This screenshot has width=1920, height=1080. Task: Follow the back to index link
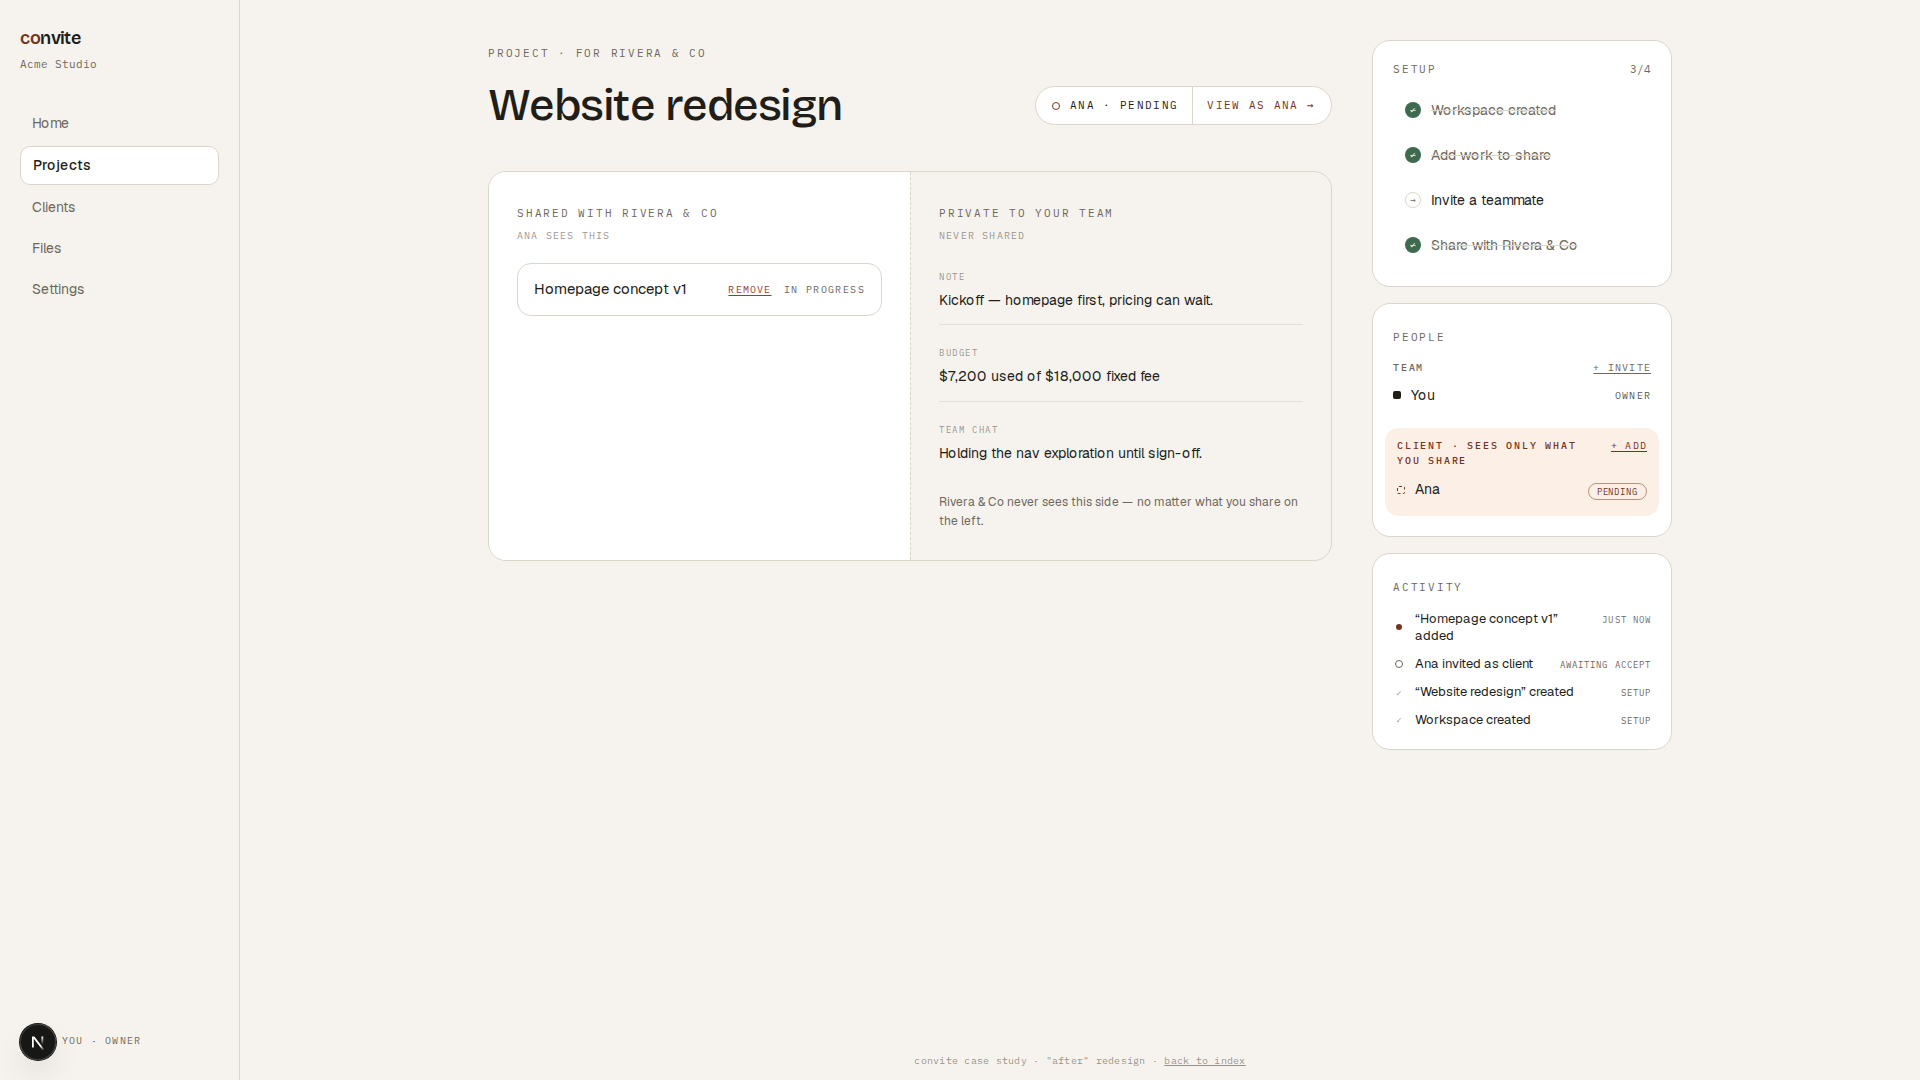click(x=1204, y=1061)
